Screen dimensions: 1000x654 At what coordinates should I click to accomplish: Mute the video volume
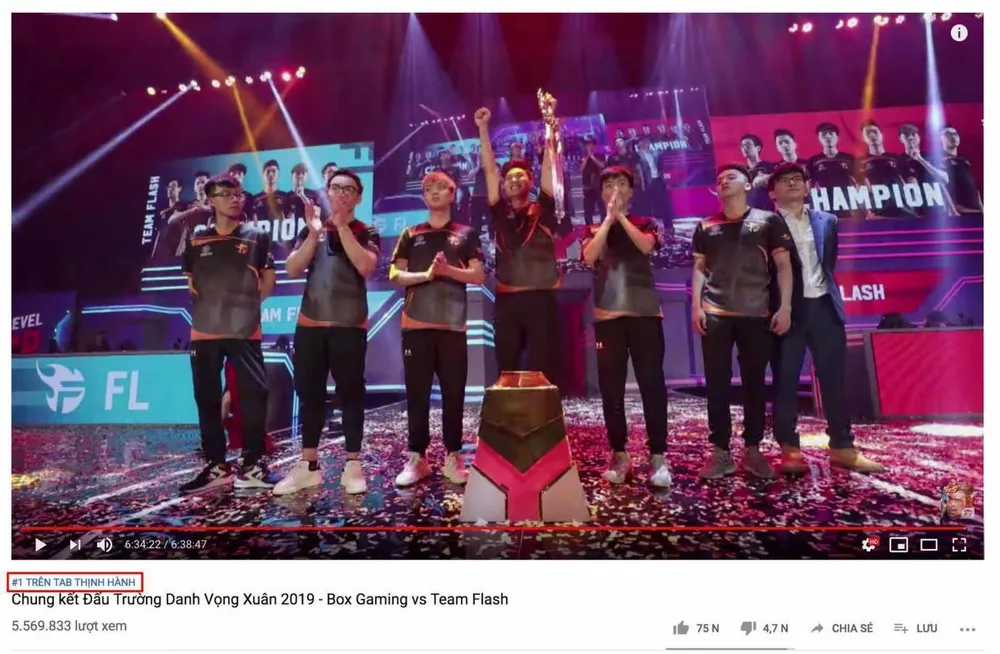tap(104, 544)
